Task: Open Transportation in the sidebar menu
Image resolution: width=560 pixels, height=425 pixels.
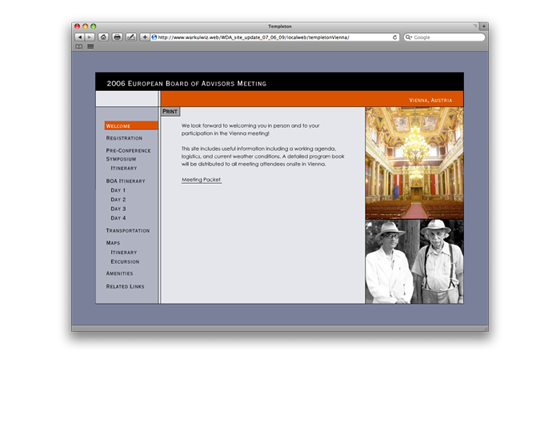Action: (128, 230)
